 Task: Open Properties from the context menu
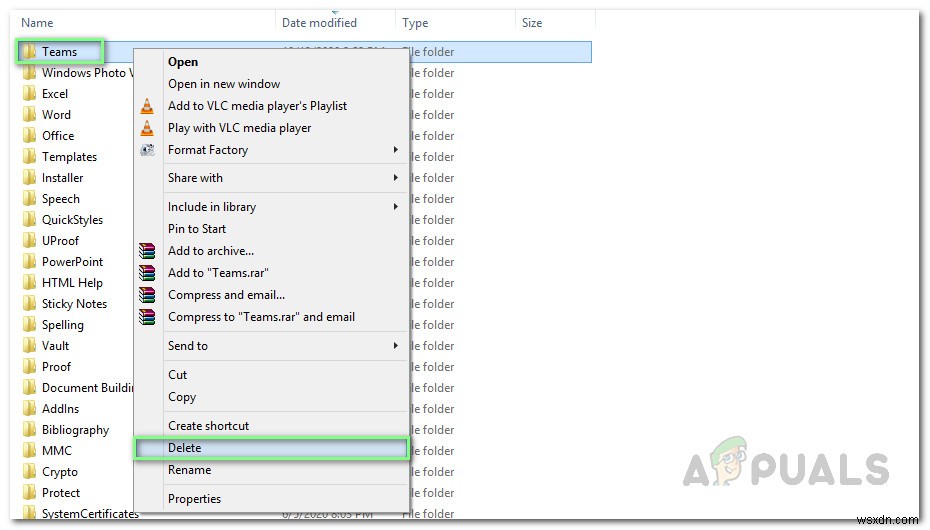[x=194, y=499]
